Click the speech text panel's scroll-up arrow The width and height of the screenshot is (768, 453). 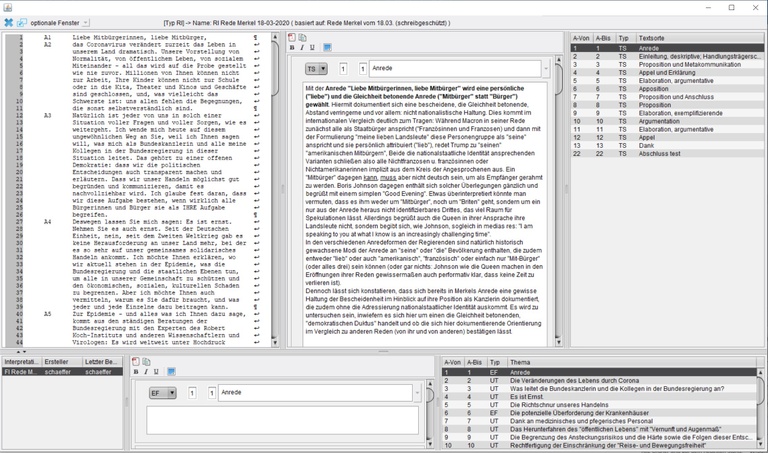(275, 37)
